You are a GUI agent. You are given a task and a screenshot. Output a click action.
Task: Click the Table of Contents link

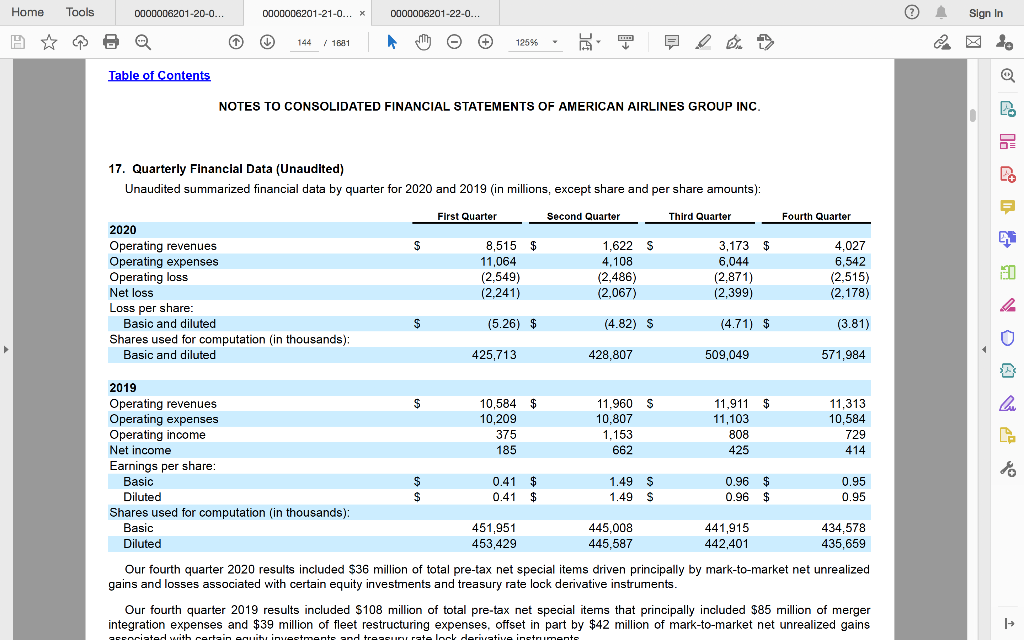pos(159,75)
